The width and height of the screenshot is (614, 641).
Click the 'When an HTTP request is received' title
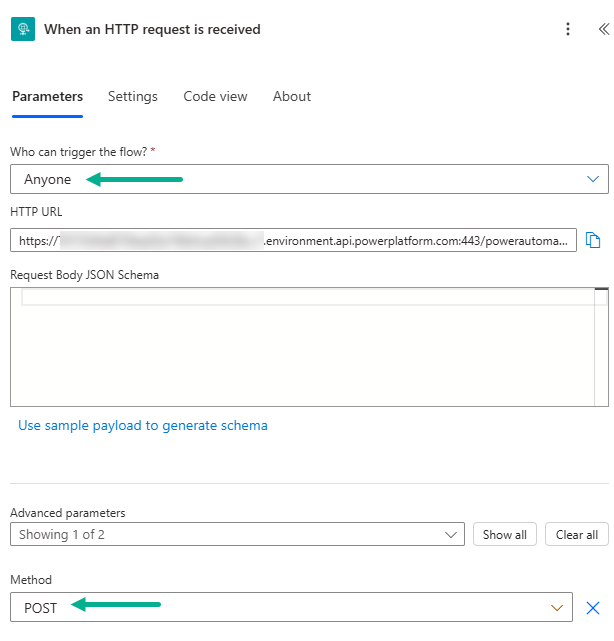[x=152, y=29]
